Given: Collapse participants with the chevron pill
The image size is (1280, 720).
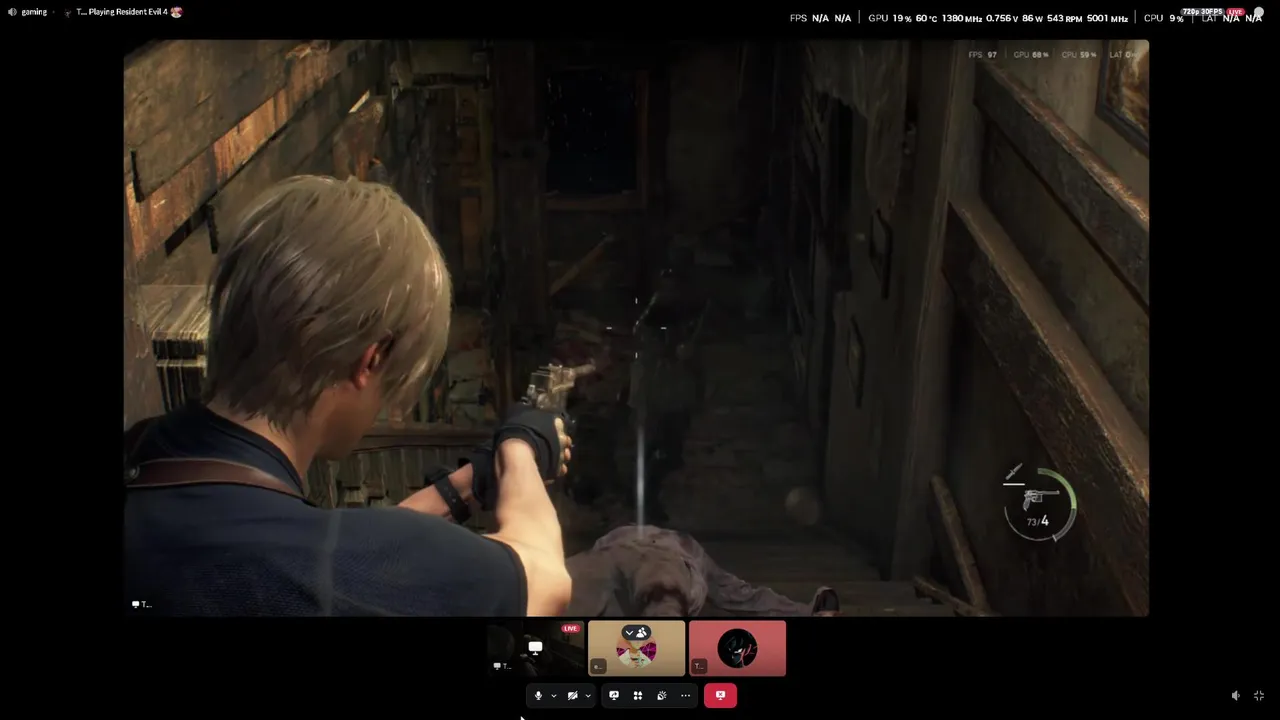Looking at the screenshot, I should (x=637, y=632).
